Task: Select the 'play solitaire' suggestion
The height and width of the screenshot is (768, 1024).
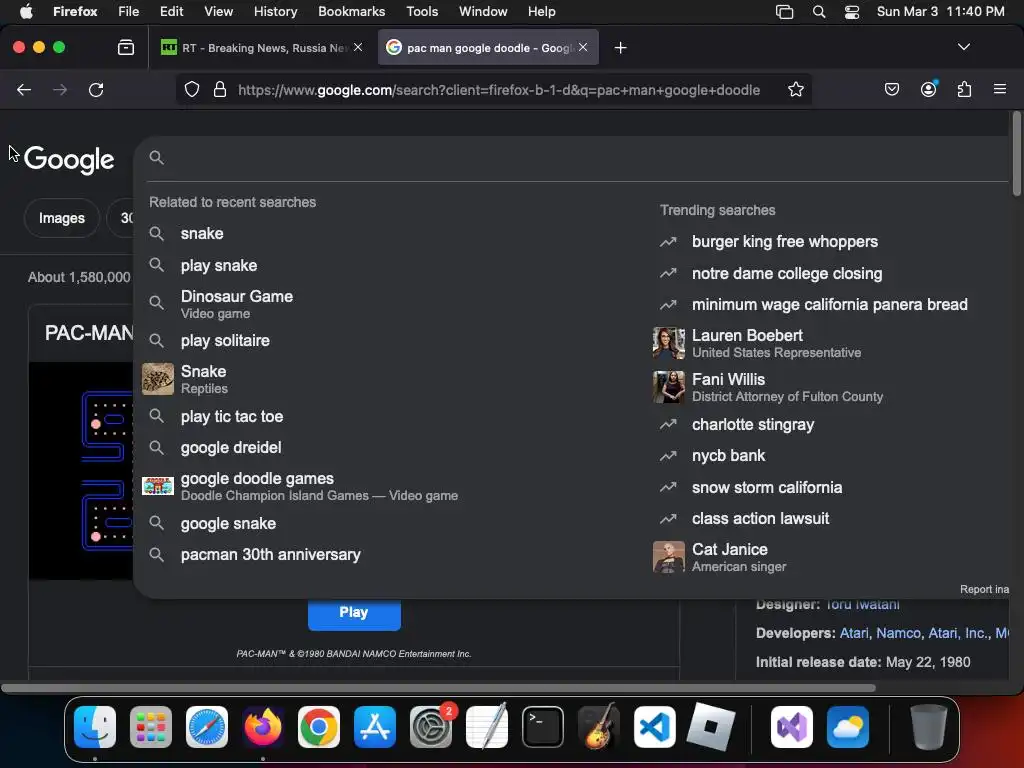Action: pyautogui.click(x=225, y=340)
